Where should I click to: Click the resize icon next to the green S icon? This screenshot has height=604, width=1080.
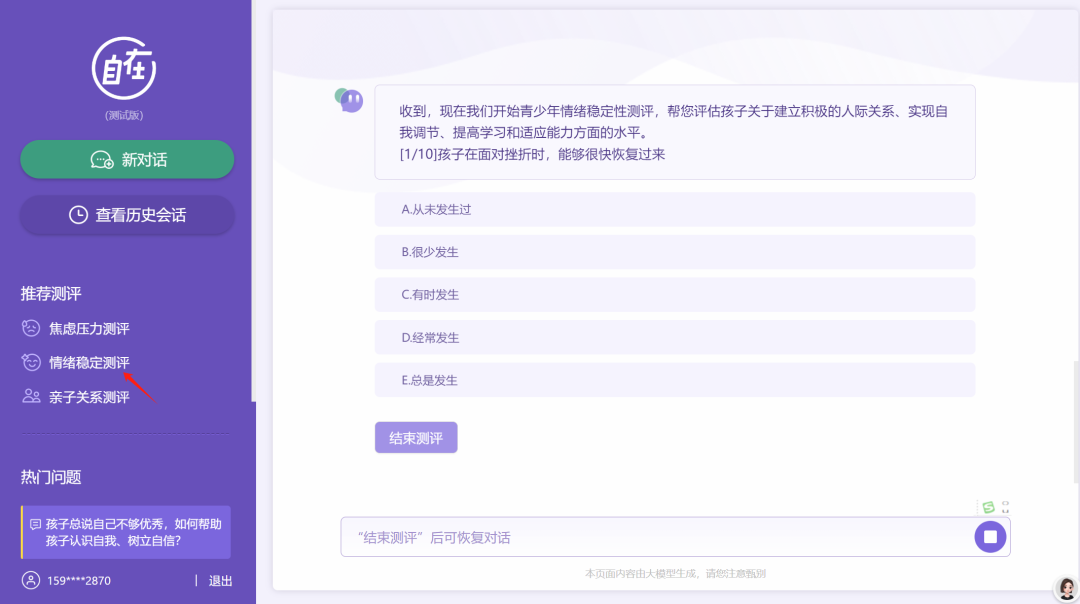pyautogui.click(x=1006, y=507)
